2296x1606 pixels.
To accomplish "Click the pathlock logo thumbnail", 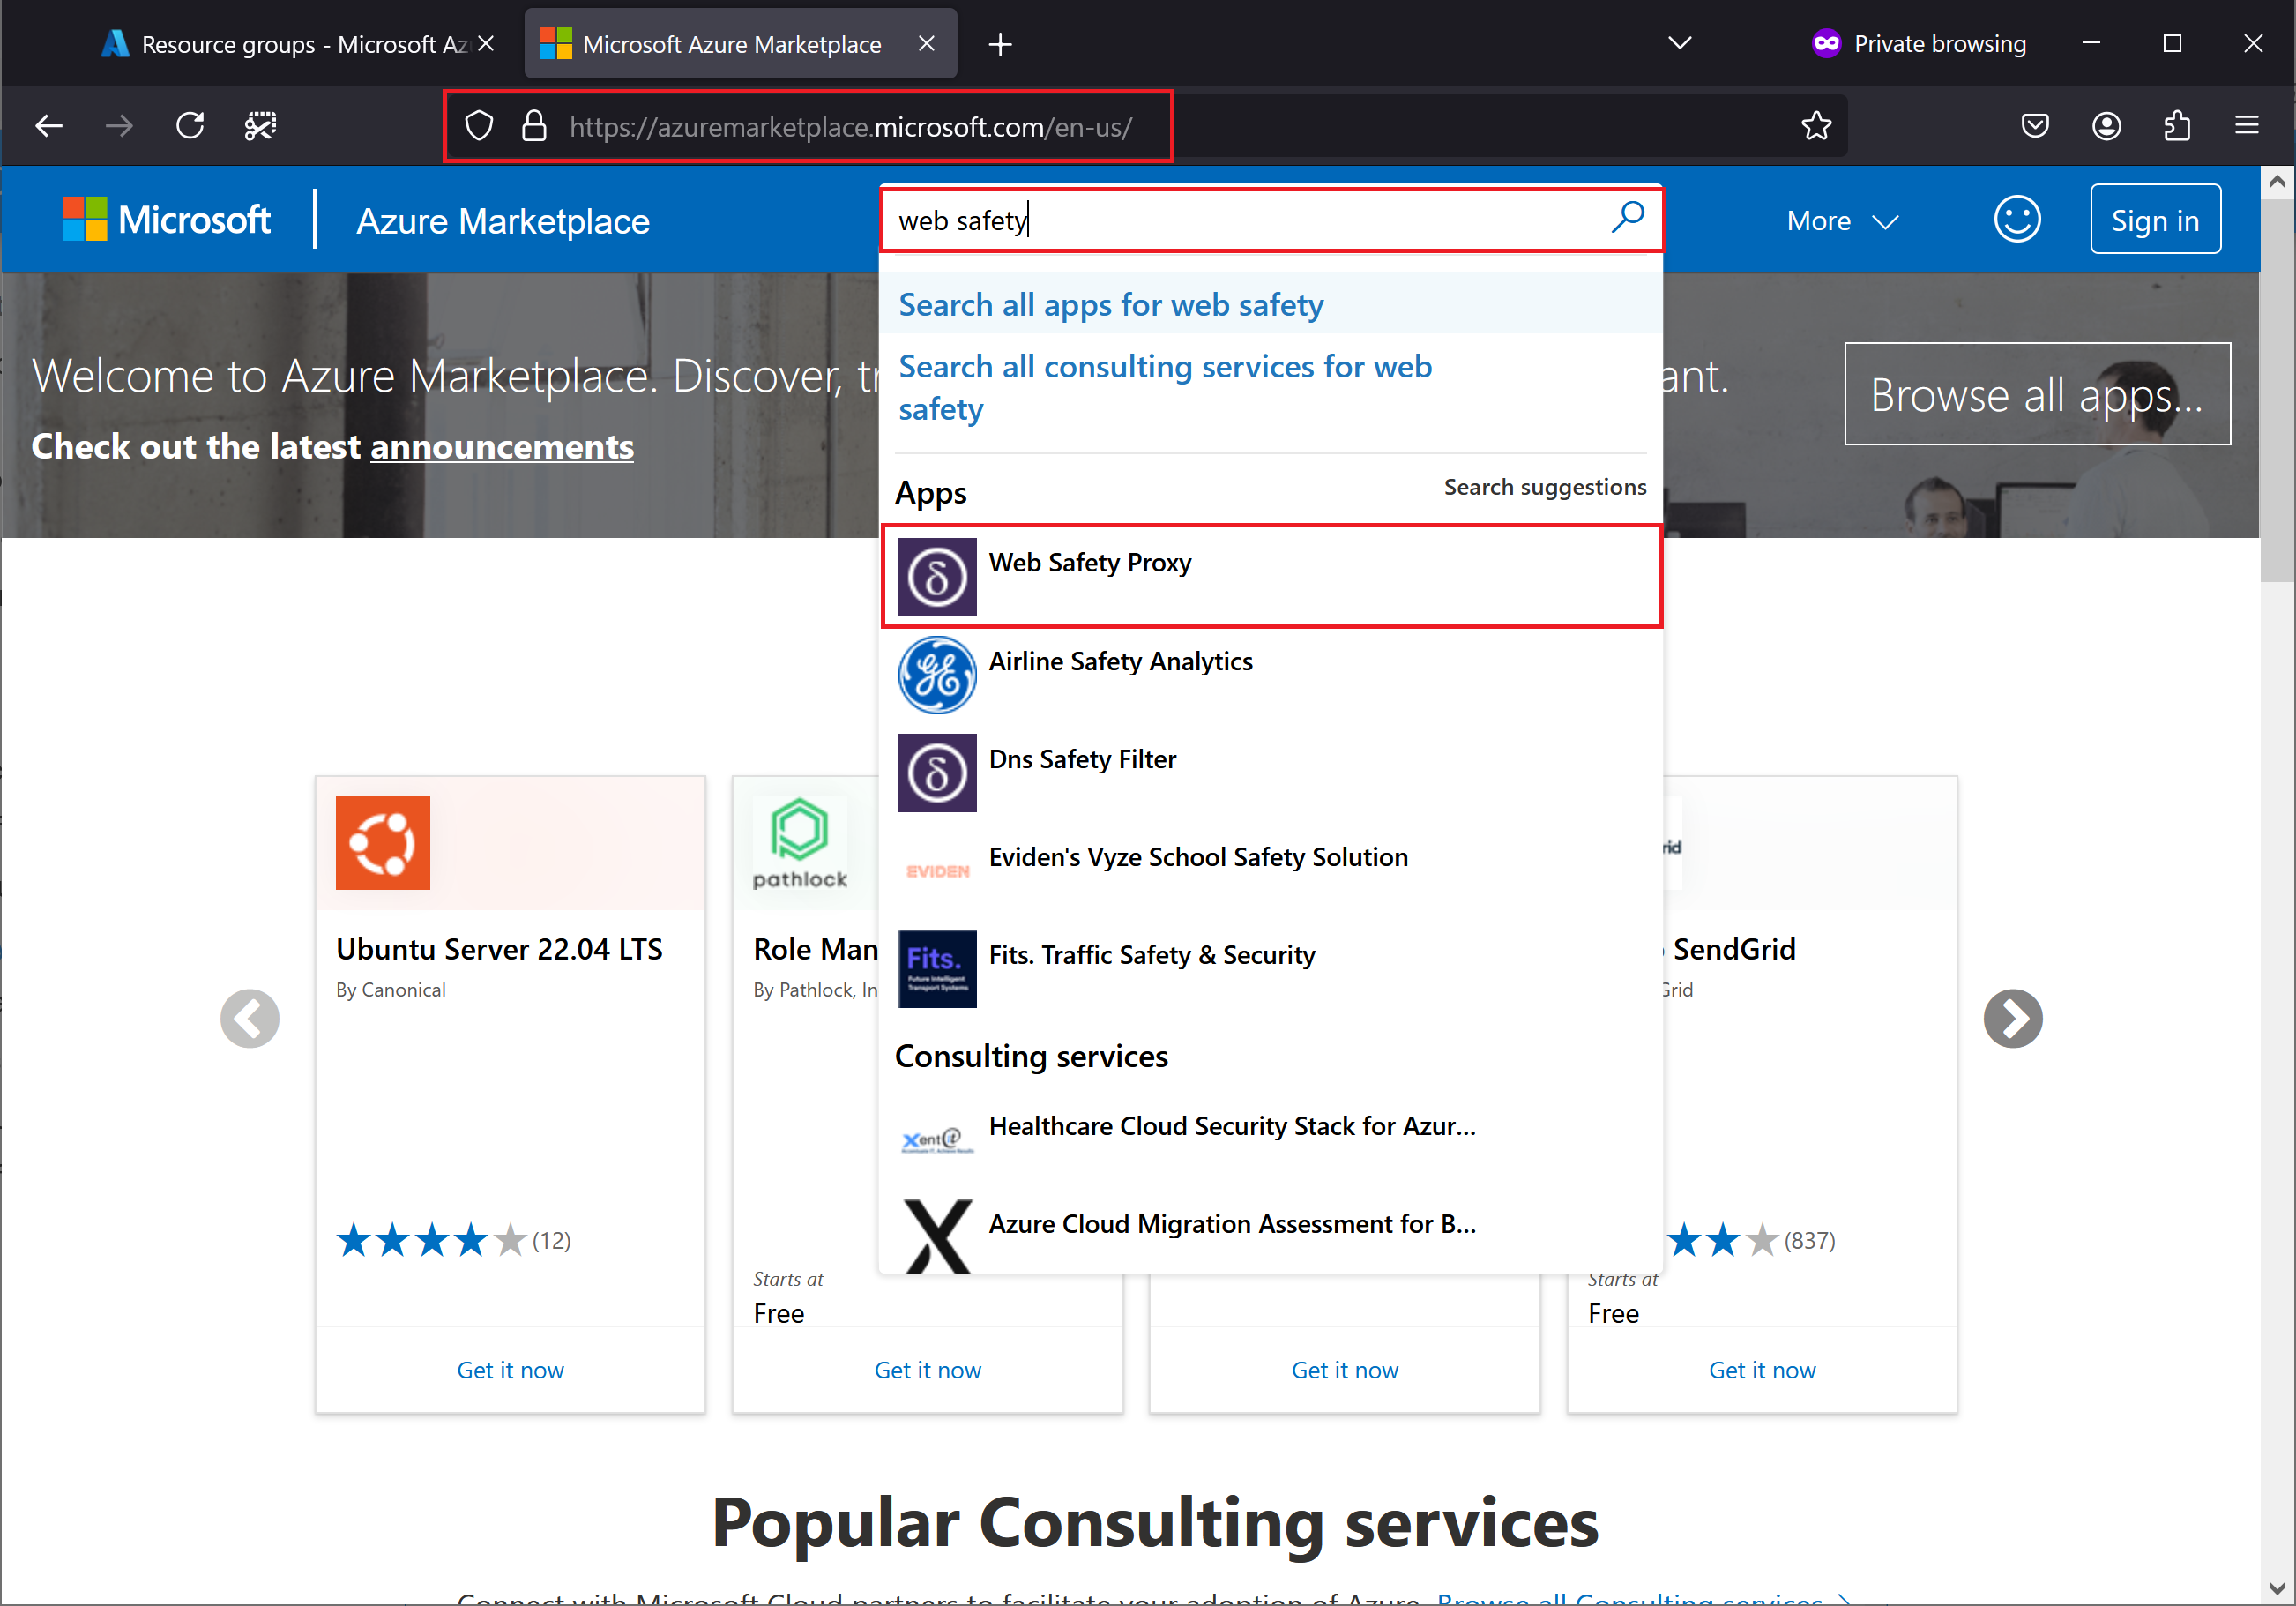I will (800, 843).
